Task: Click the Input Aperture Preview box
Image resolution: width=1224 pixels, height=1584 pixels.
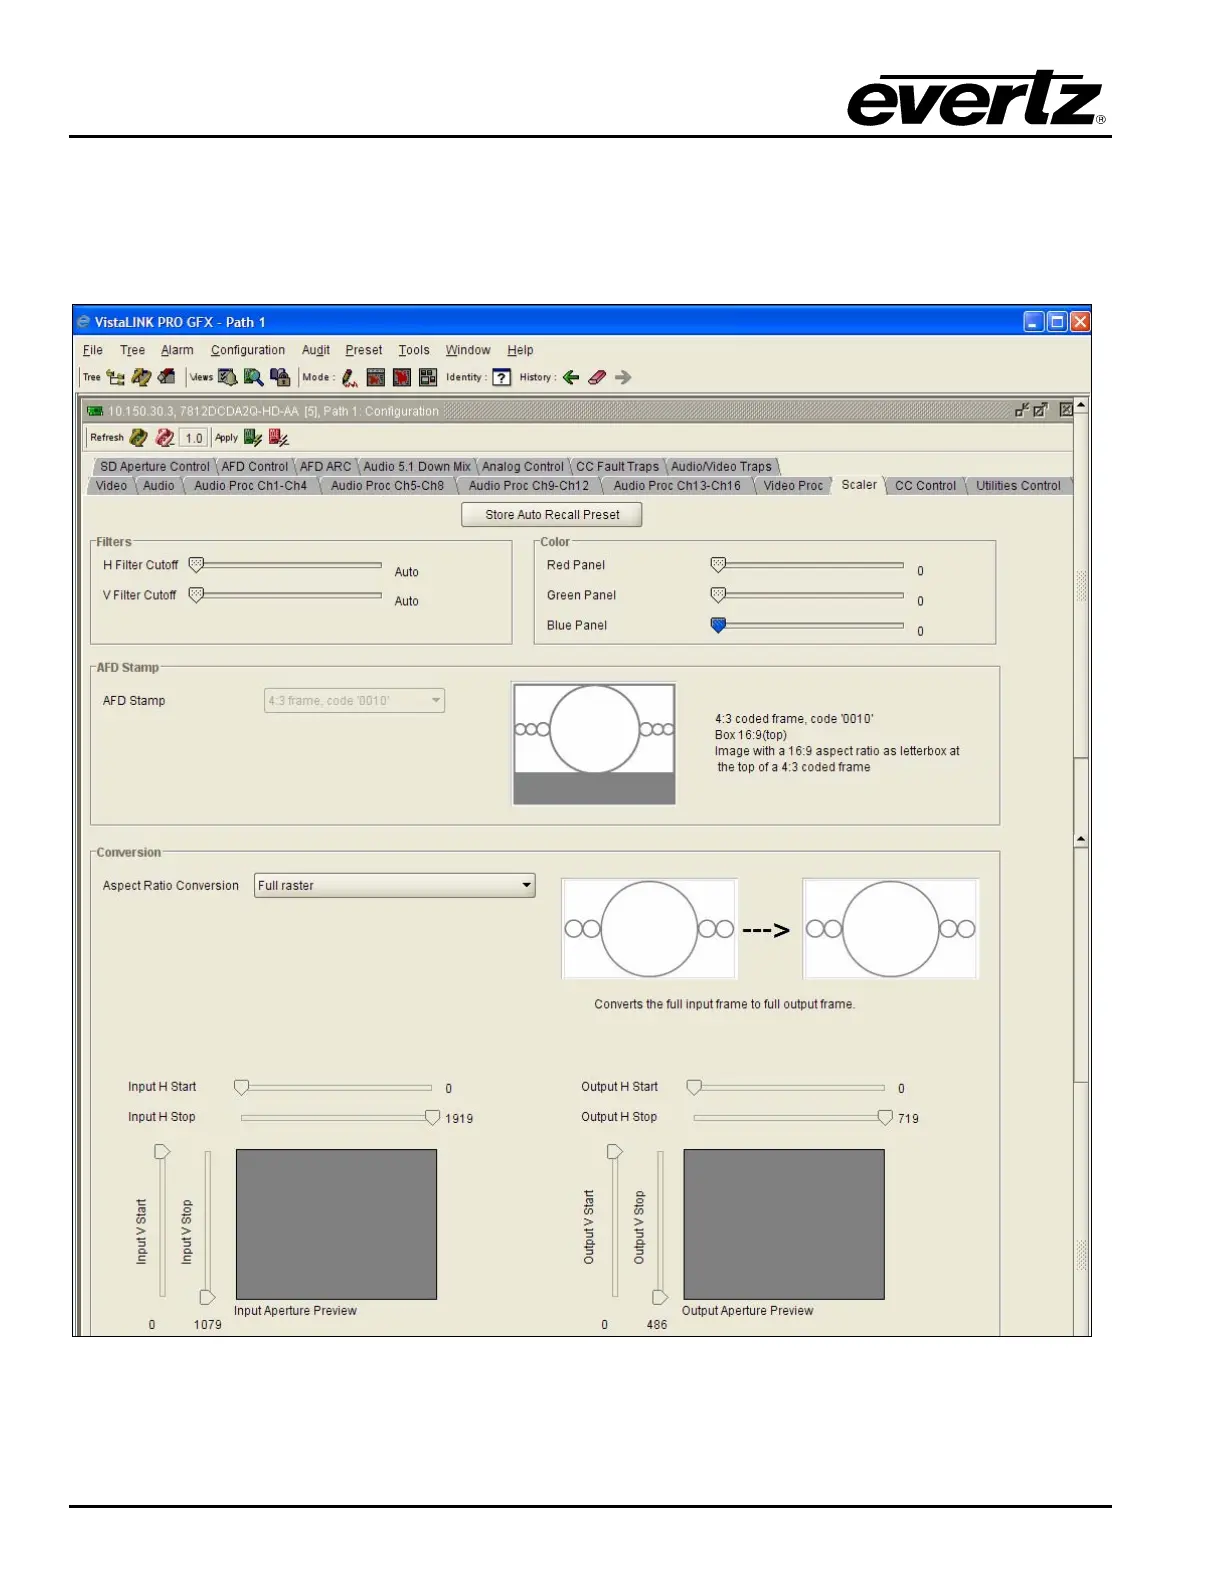Action: (336, 1224)
